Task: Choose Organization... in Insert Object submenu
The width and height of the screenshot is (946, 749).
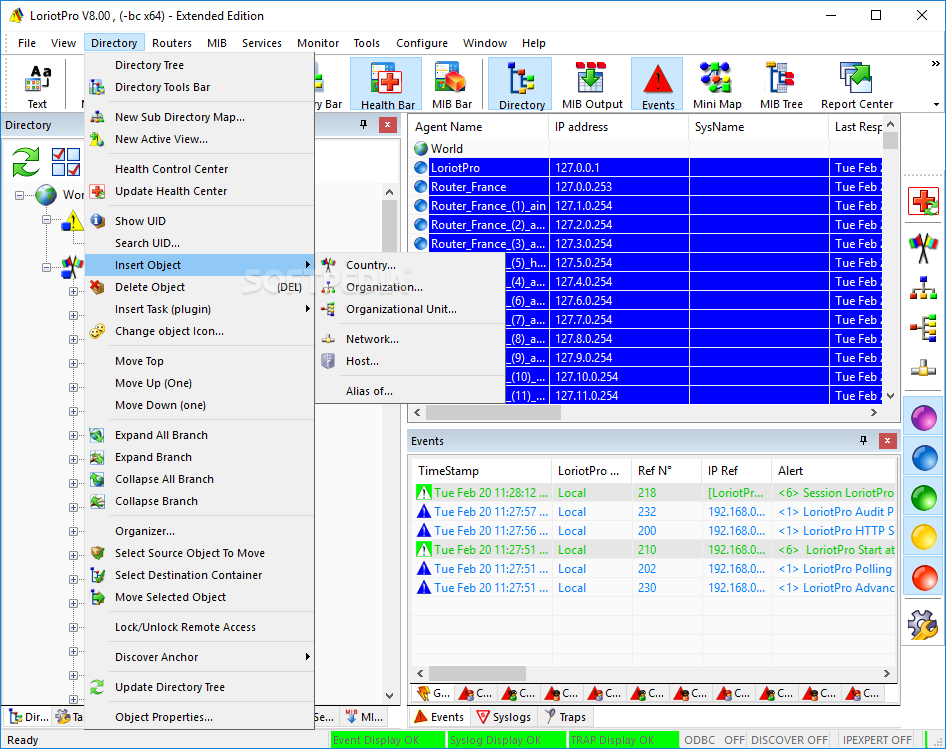Action: click(x=410, y=287)
